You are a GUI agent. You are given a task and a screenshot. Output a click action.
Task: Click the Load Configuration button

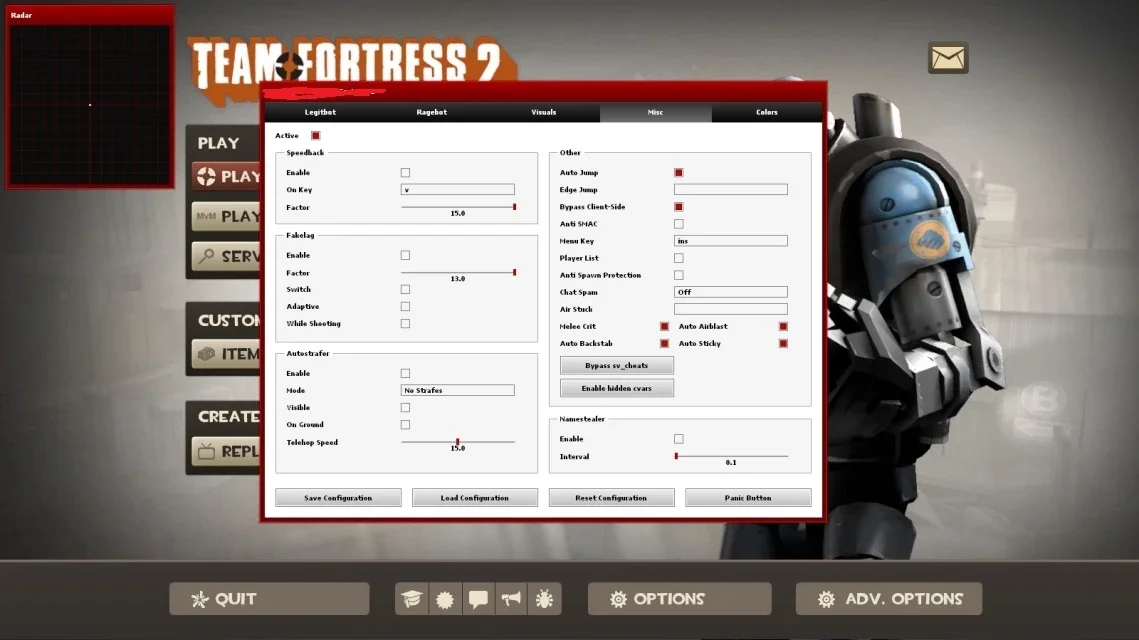pyautogui.click(x=474, y=498)
